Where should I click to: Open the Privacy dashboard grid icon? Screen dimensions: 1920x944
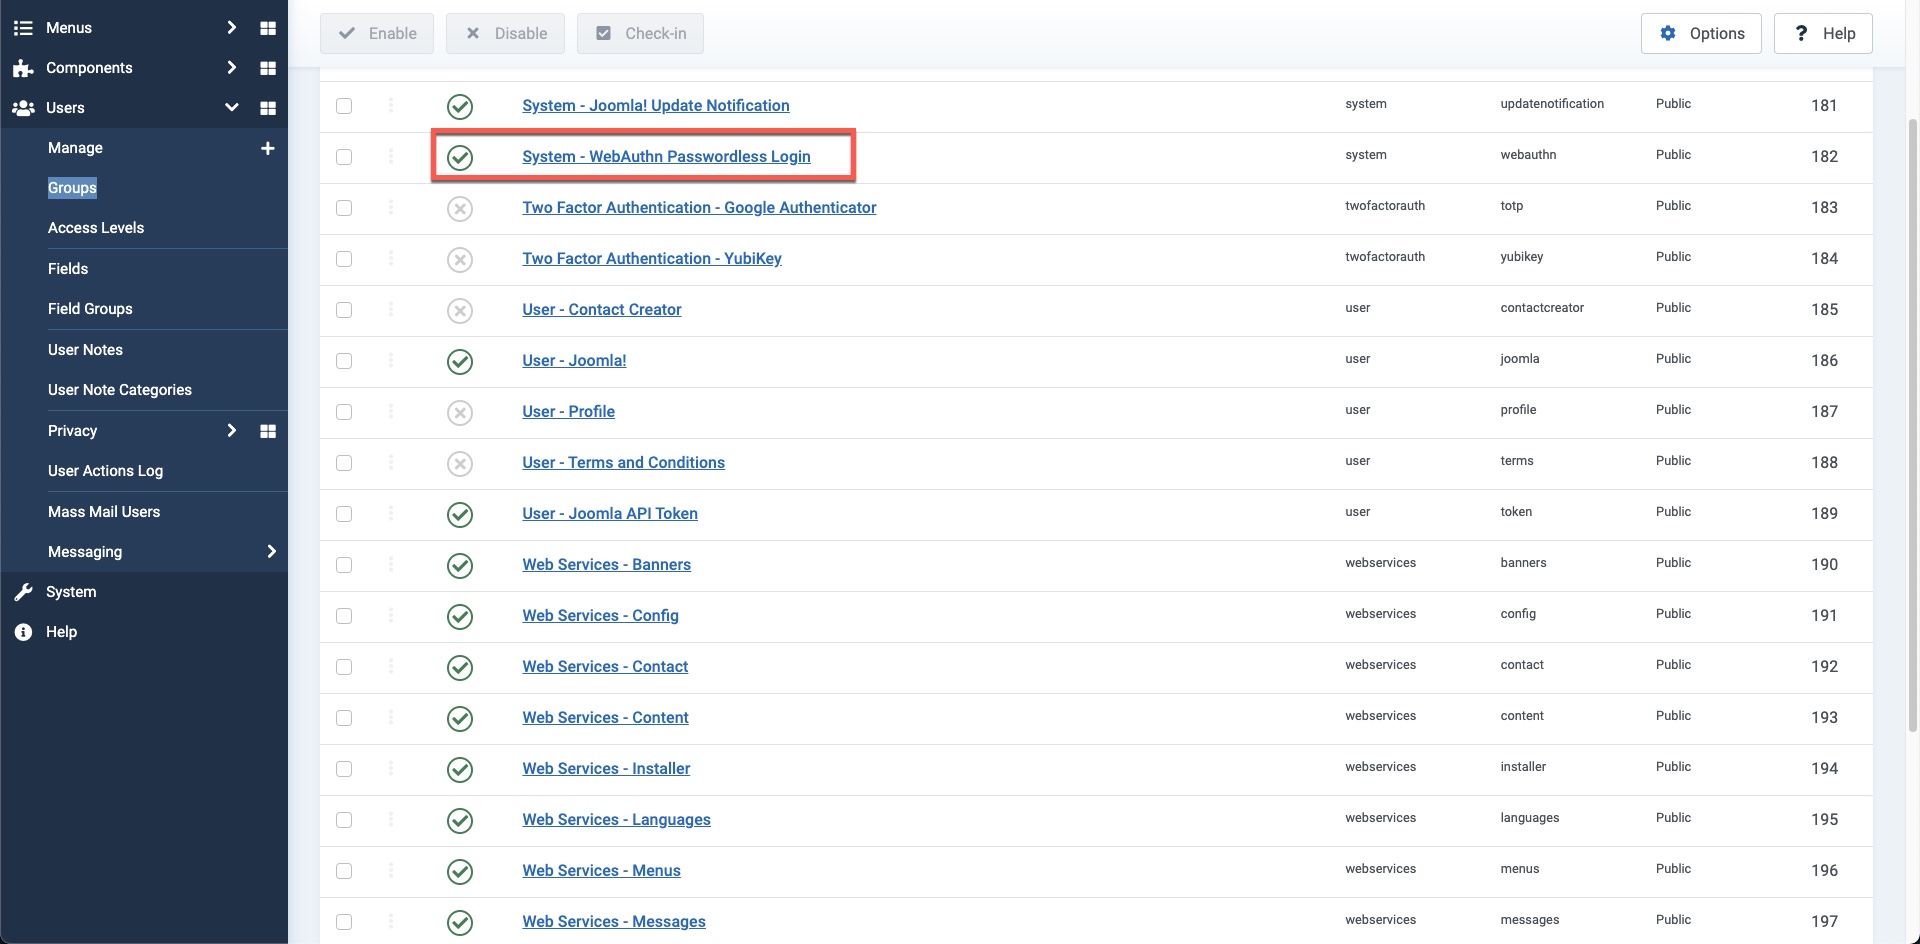pyautogui.click(x=267, y=431)
